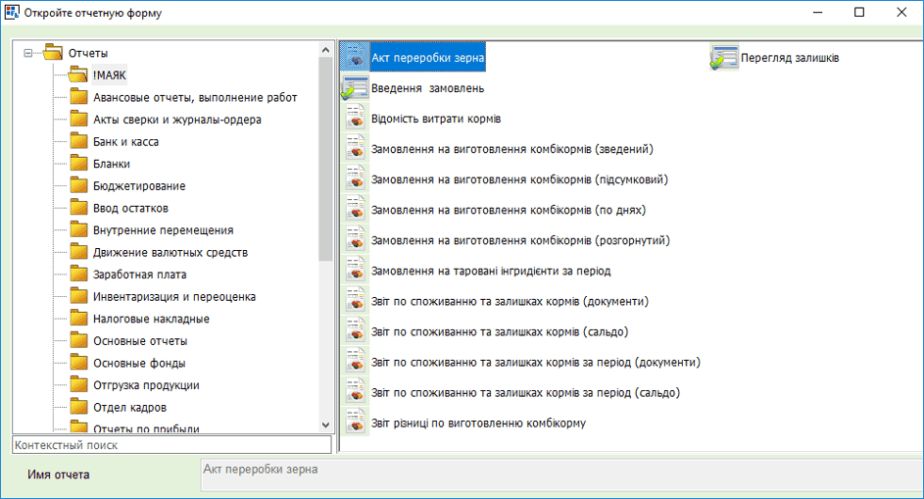Collapse the Отчеты root tree node
The height and width of the screenshot is (499, 924).
[28, 53]
